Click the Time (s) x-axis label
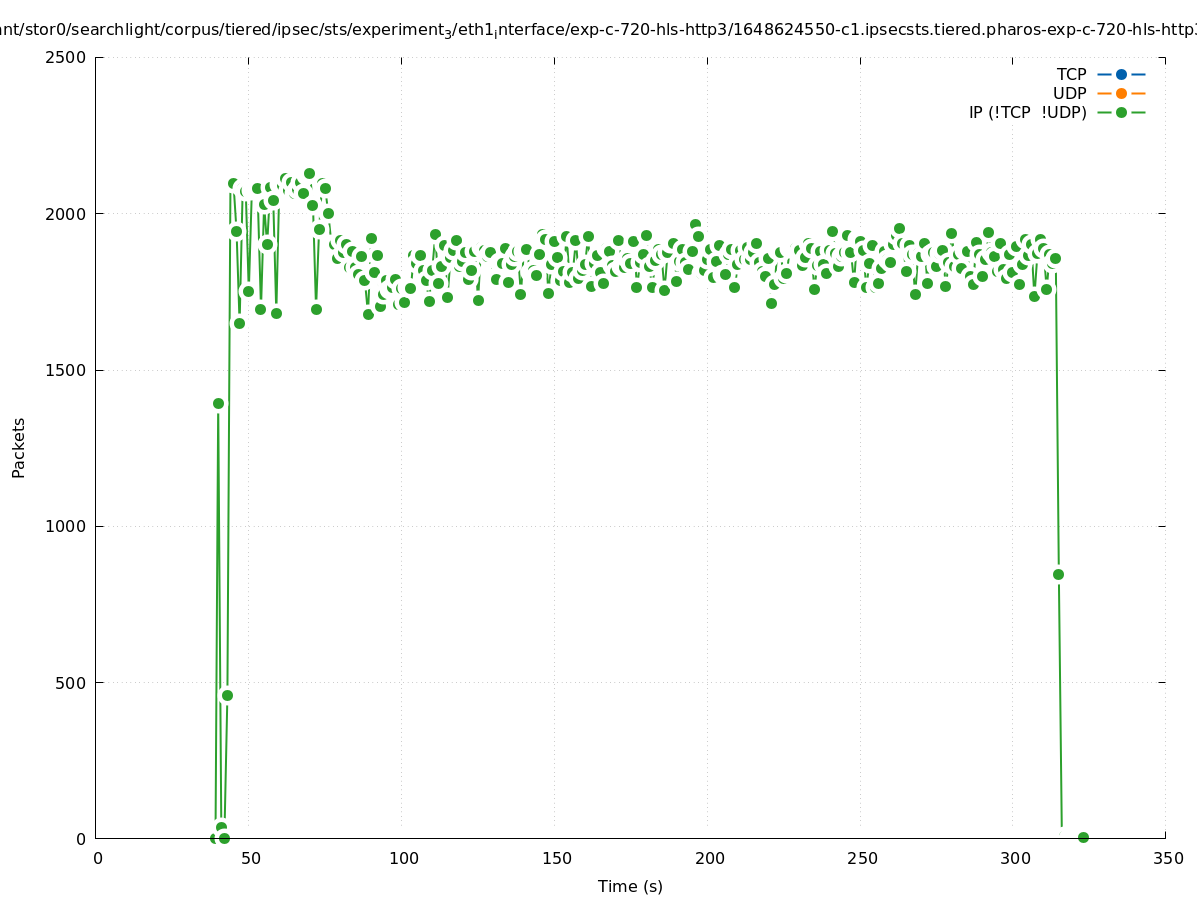The height and width of the screenshot is (900, 1197). coord(630,886)
